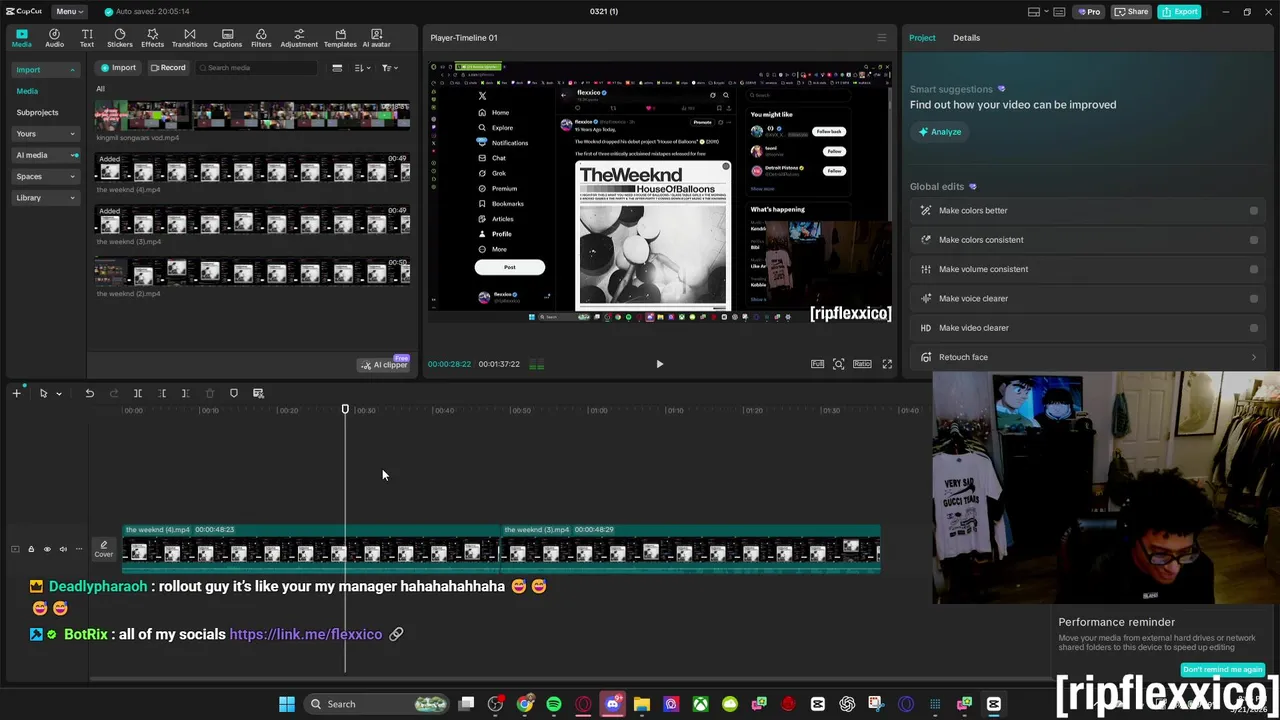Click the plus icon in the timeline toolbar
Image resolution: width=1280 pixels, height=720 pixels.
pyautogui.click(x=16, y=393)
